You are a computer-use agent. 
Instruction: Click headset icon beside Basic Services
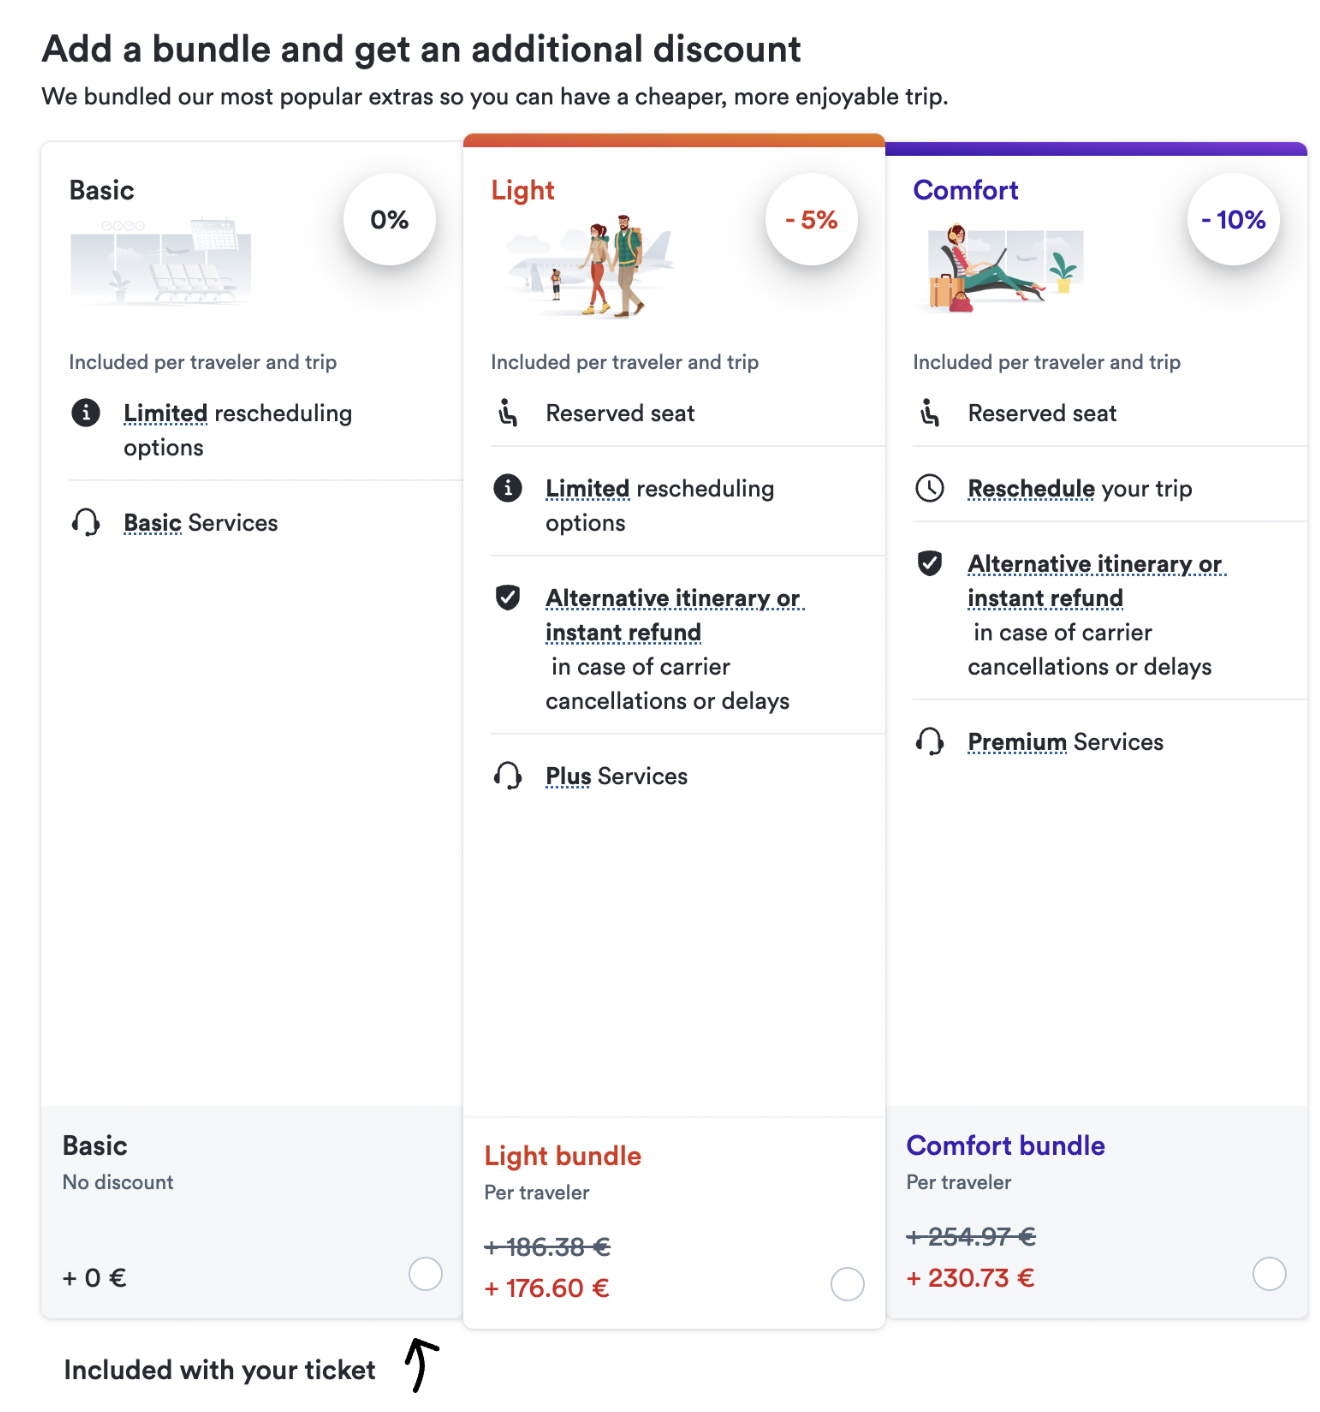pos(86,522)
